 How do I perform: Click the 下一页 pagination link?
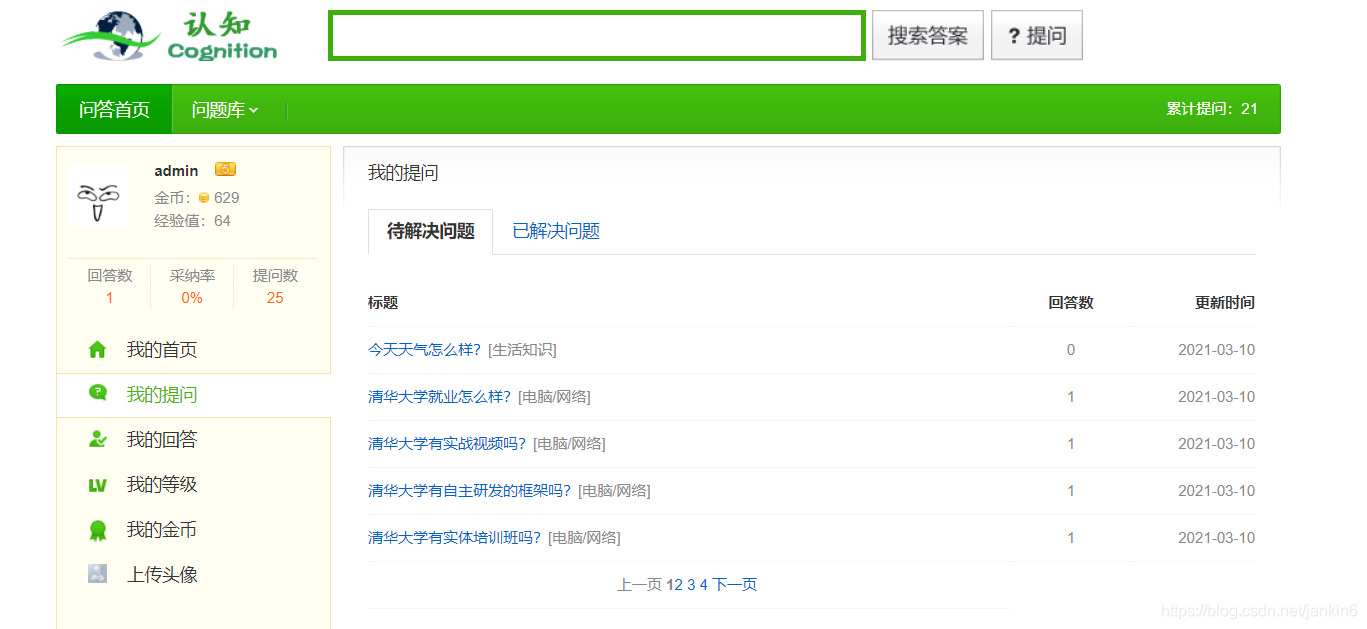pyautogui.click(x=737, y=584)
